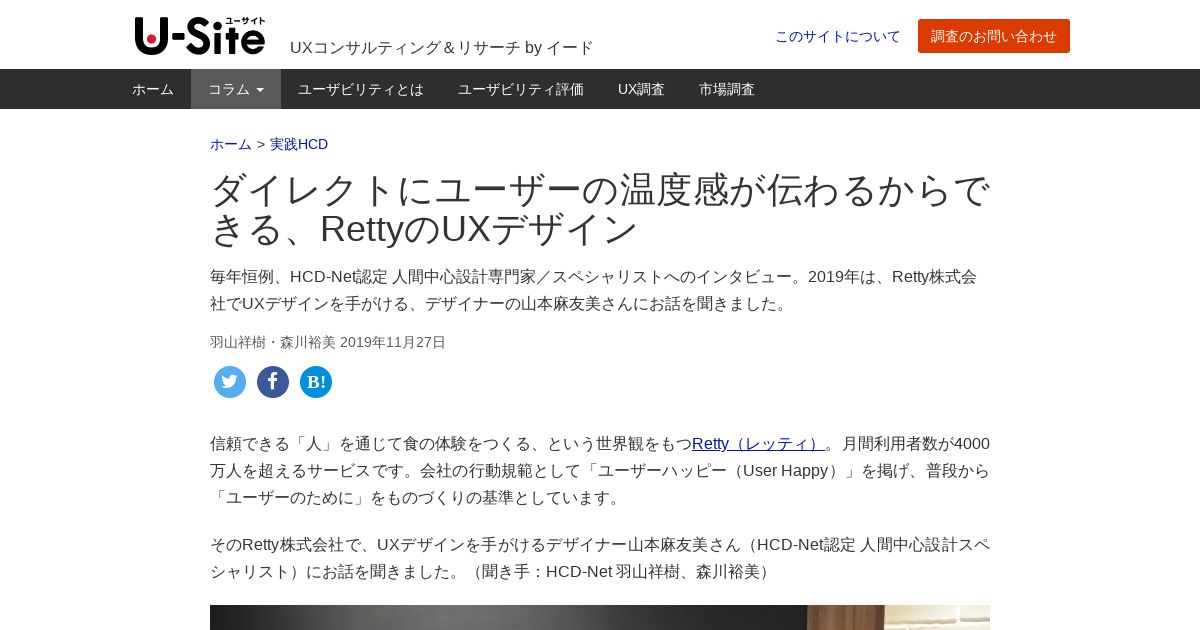
Task: Expand the コラム dropdown menu
Action: click(236, 89)
